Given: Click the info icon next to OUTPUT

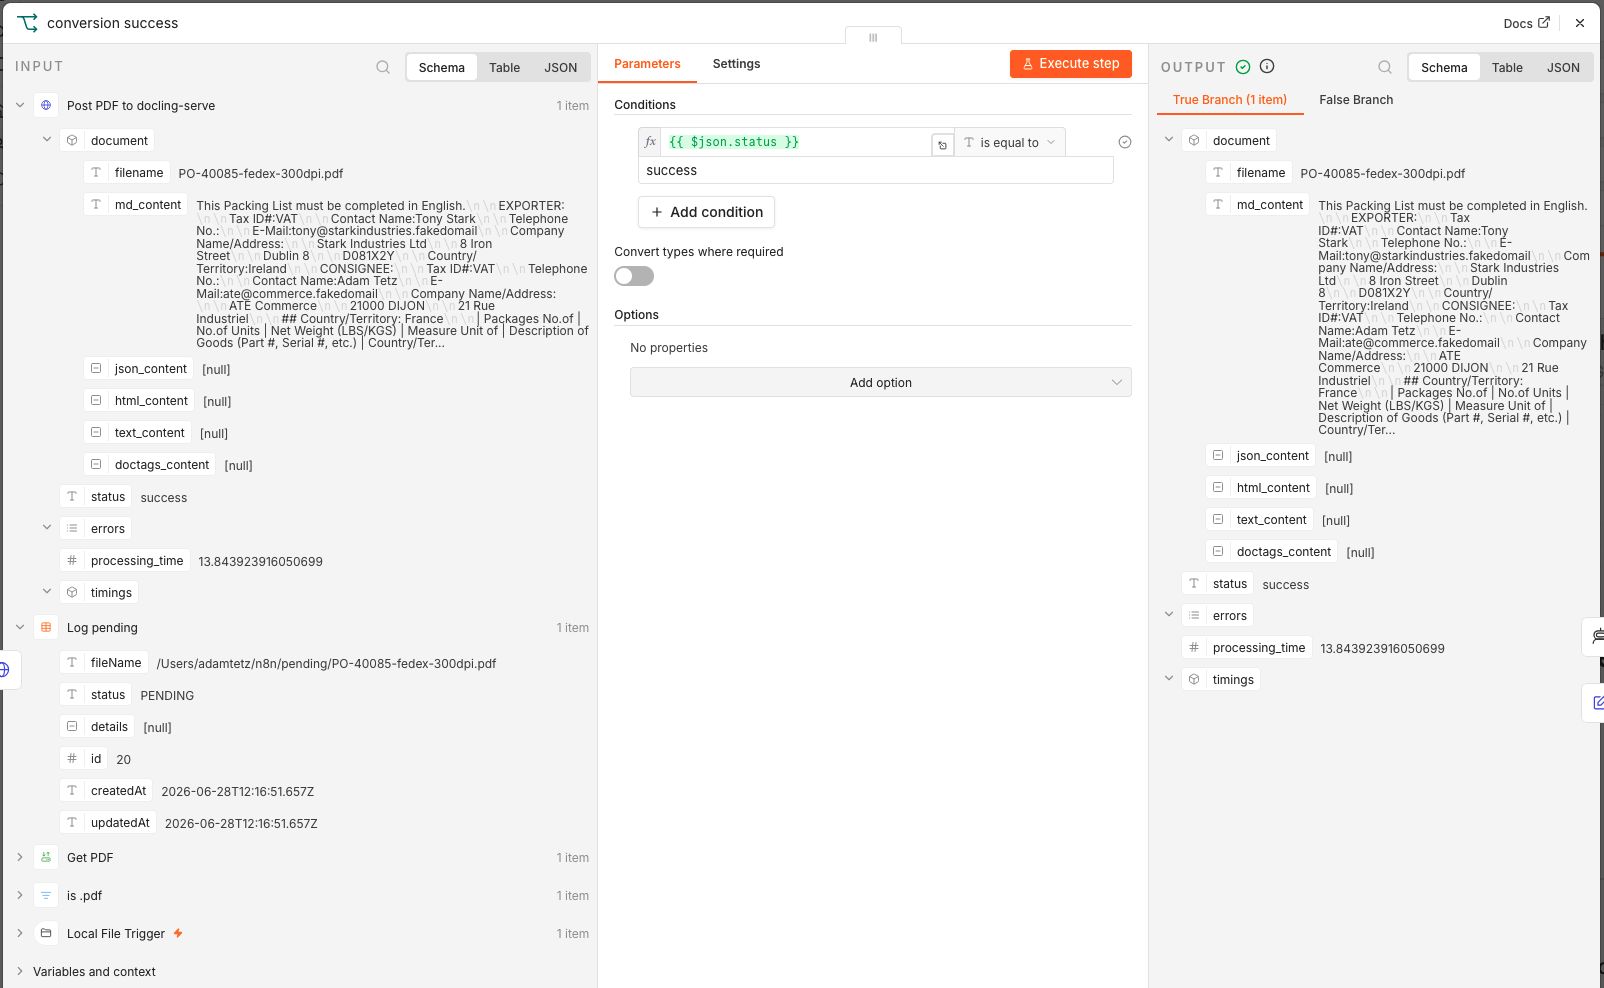Looking at the screenshot, I should pos(1267,67).
